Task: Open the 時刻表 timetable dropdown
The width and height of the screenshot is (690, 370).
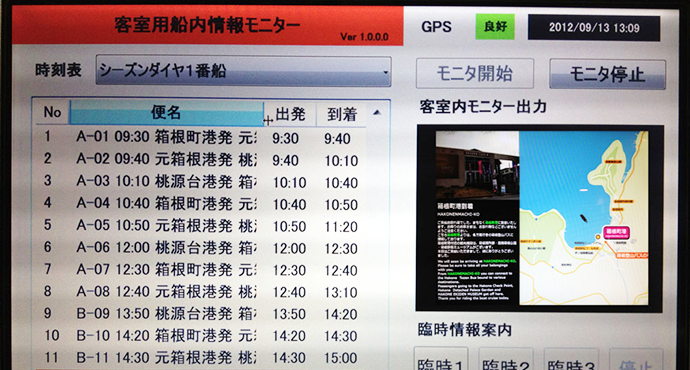Action: coord(243,71)
